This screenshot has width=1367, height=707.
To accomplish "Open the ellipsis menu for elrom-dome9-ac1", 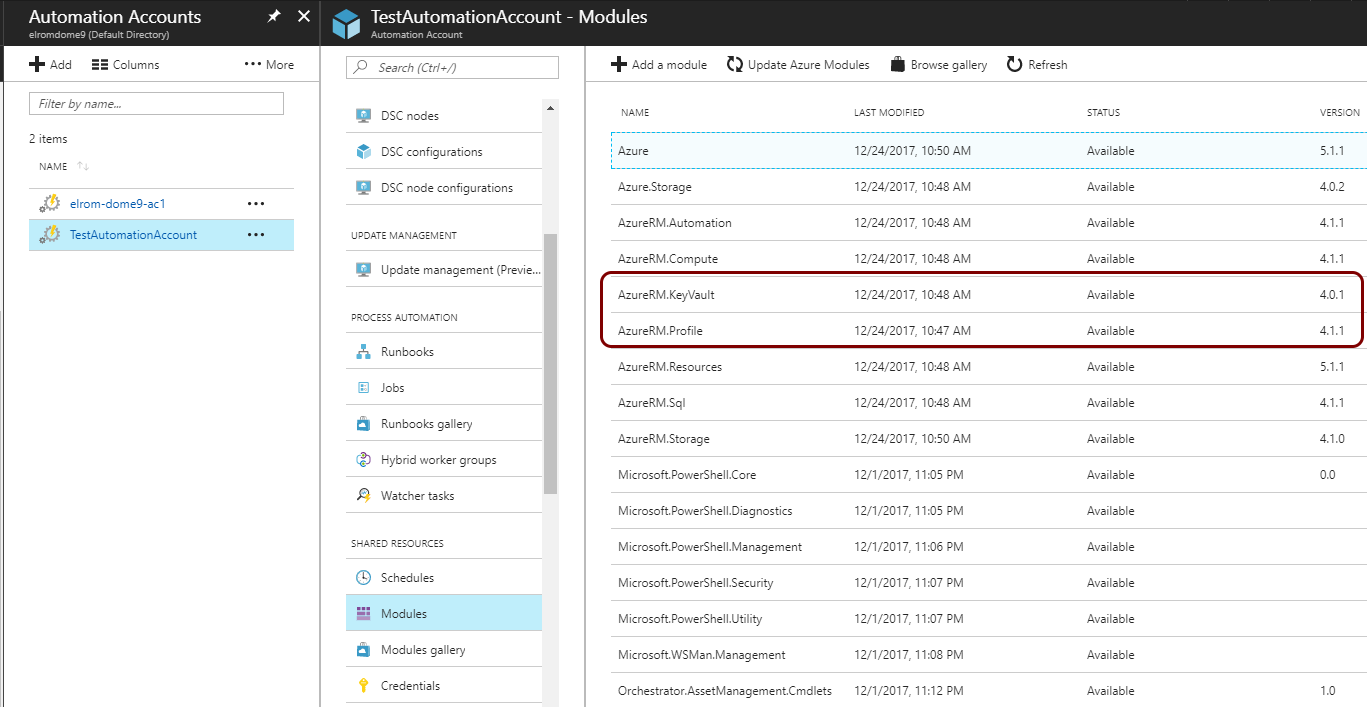I will click(256, 204).
